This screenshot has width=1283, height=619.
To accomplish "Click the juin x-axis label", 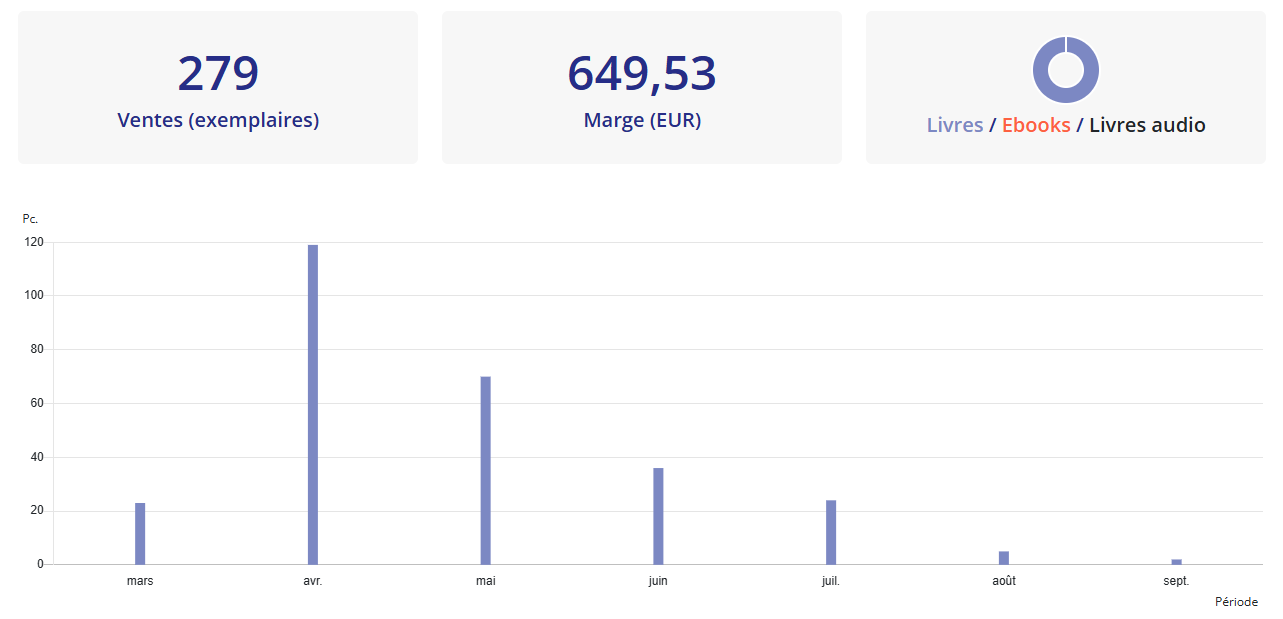I will tap(658, 581).
